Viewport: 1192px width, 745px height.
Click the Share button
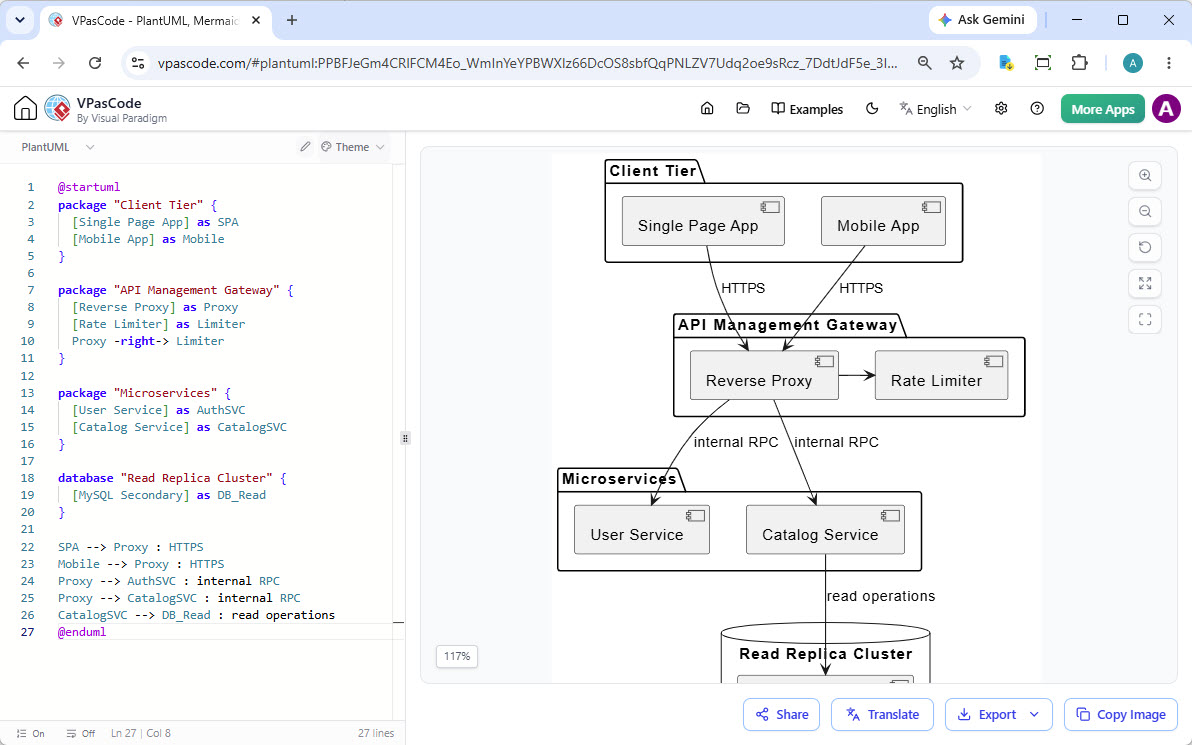[781, 715]
